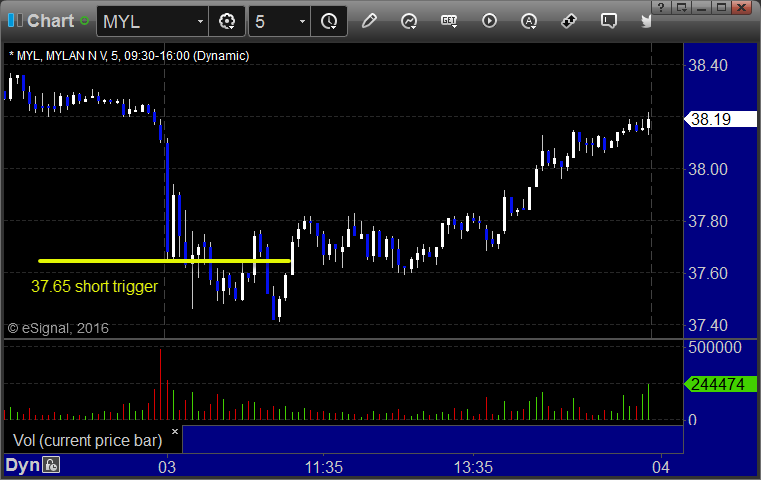The height and width of the screenshot is (480, 761).
Task: Click the 37.40 price axis label
Action: point(708,325)
